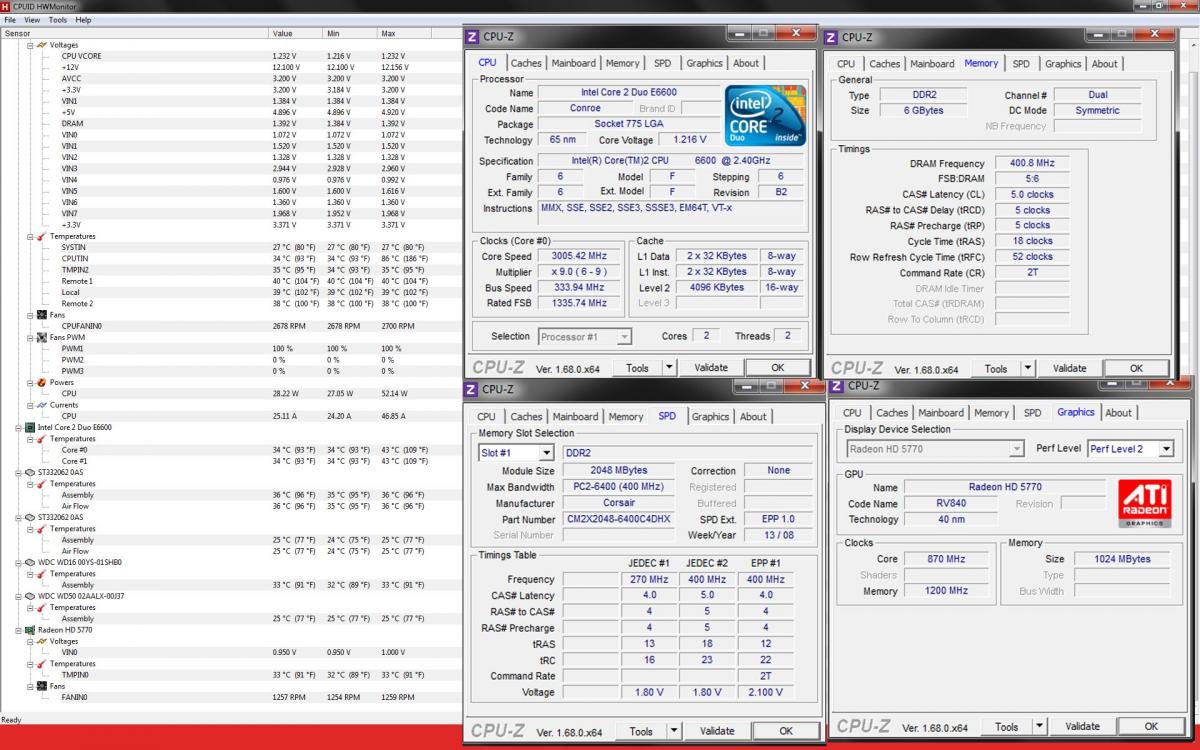Image resolution: width=1200 pixels, height=750 pixels.
Task: Select the CPUTIN temperature row
Action: 230,259
